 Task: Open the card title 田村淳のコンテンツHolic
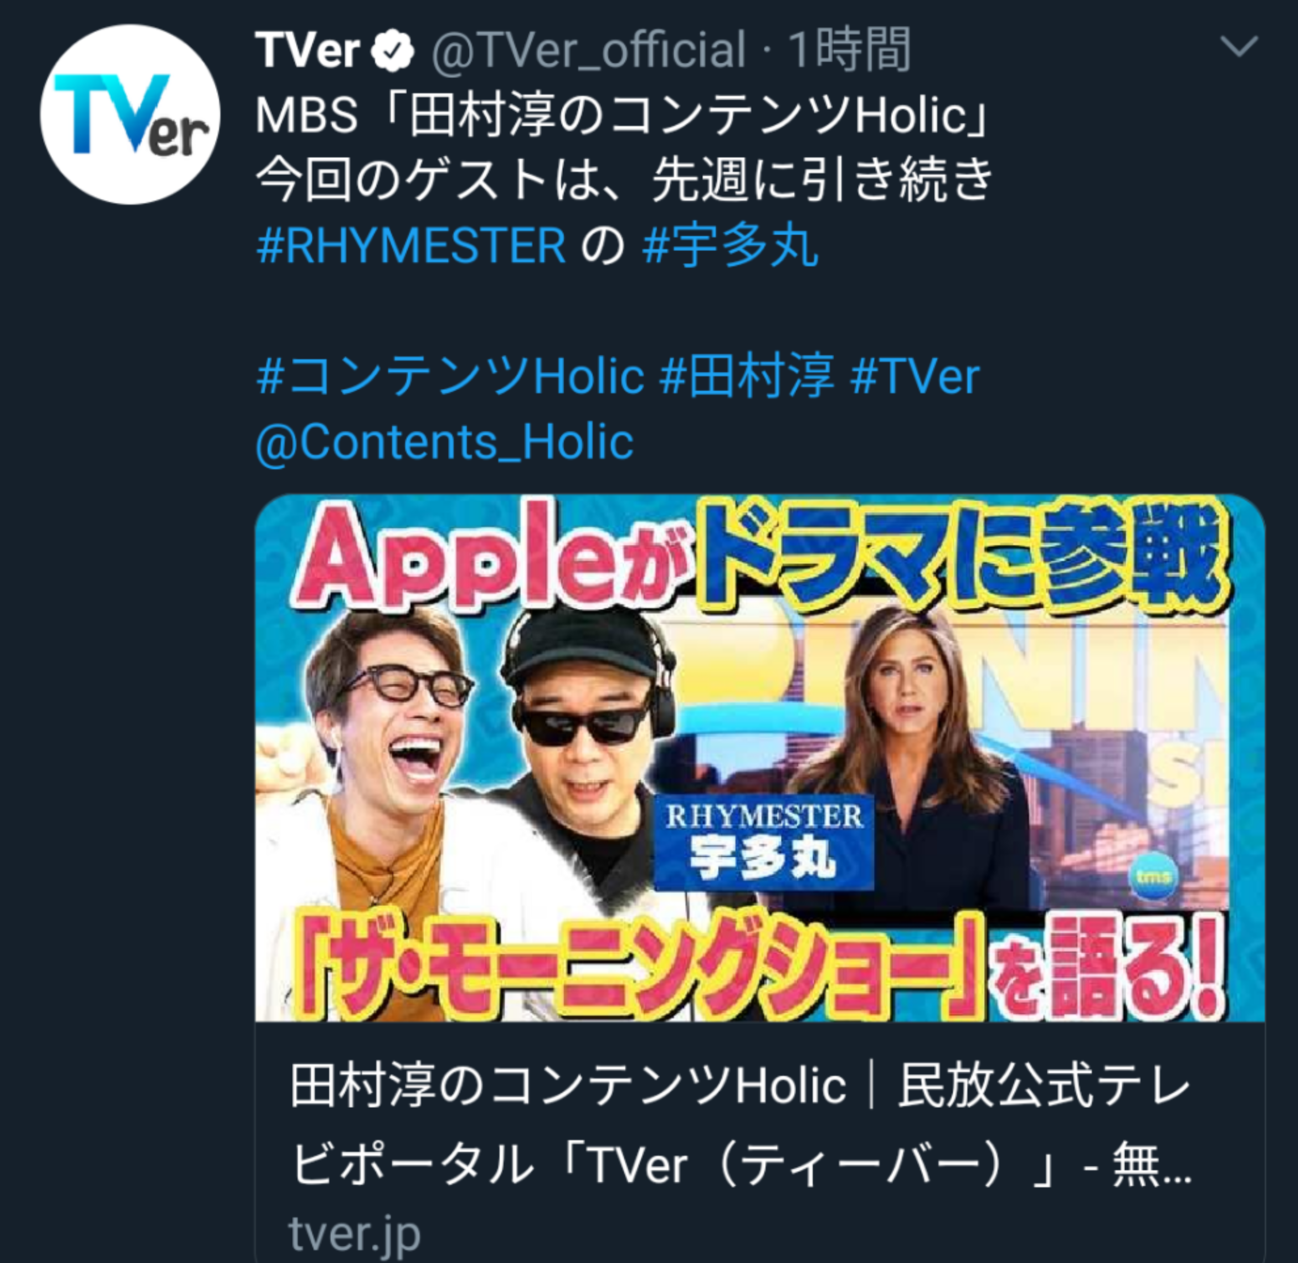point(568,1086)
